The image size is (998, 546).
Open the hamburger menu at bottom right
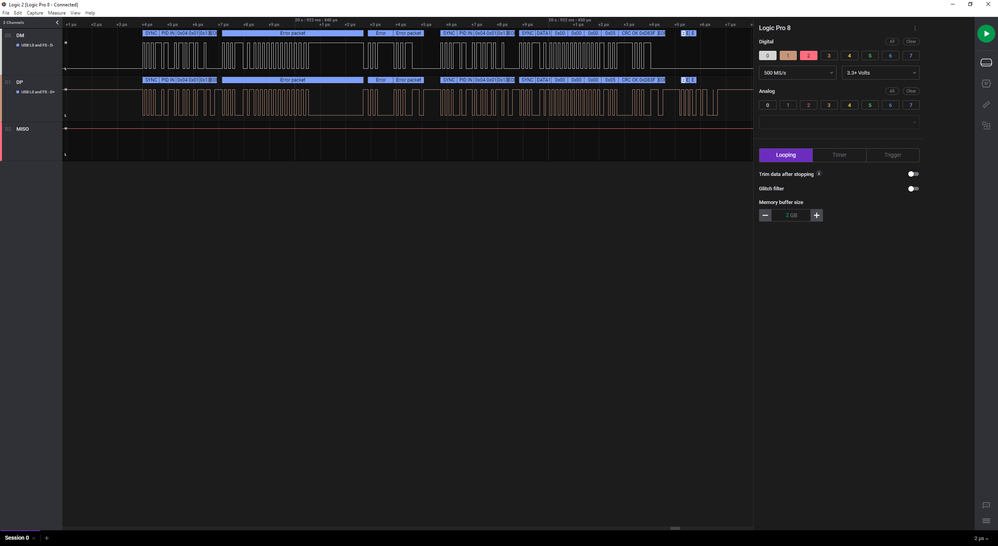(986, 521)
